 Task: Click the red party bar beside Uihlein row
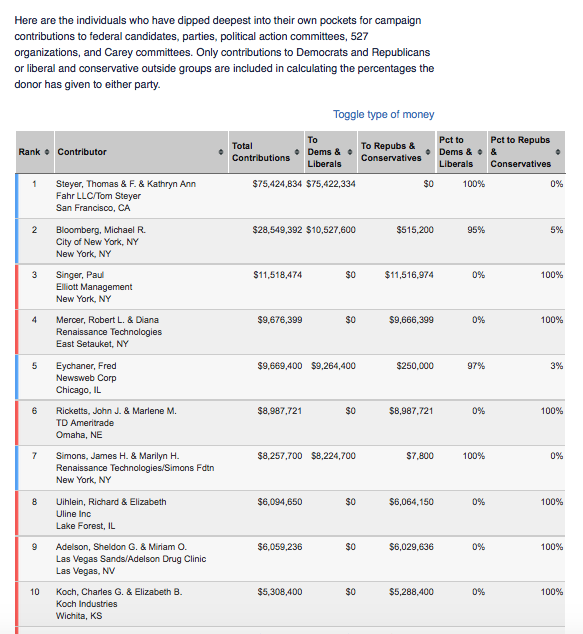(x=17, y=514)
